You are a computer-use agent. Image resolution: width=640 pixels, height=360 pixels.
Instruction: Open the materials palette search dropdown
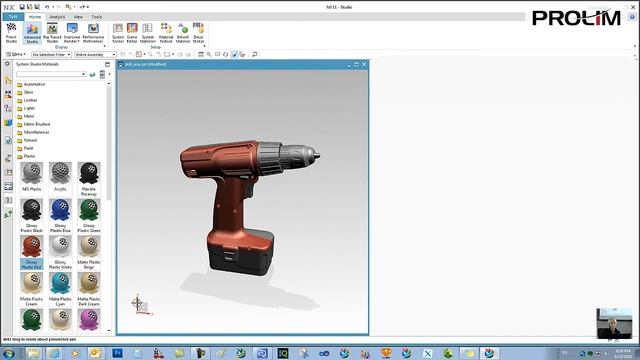[84, 74]
